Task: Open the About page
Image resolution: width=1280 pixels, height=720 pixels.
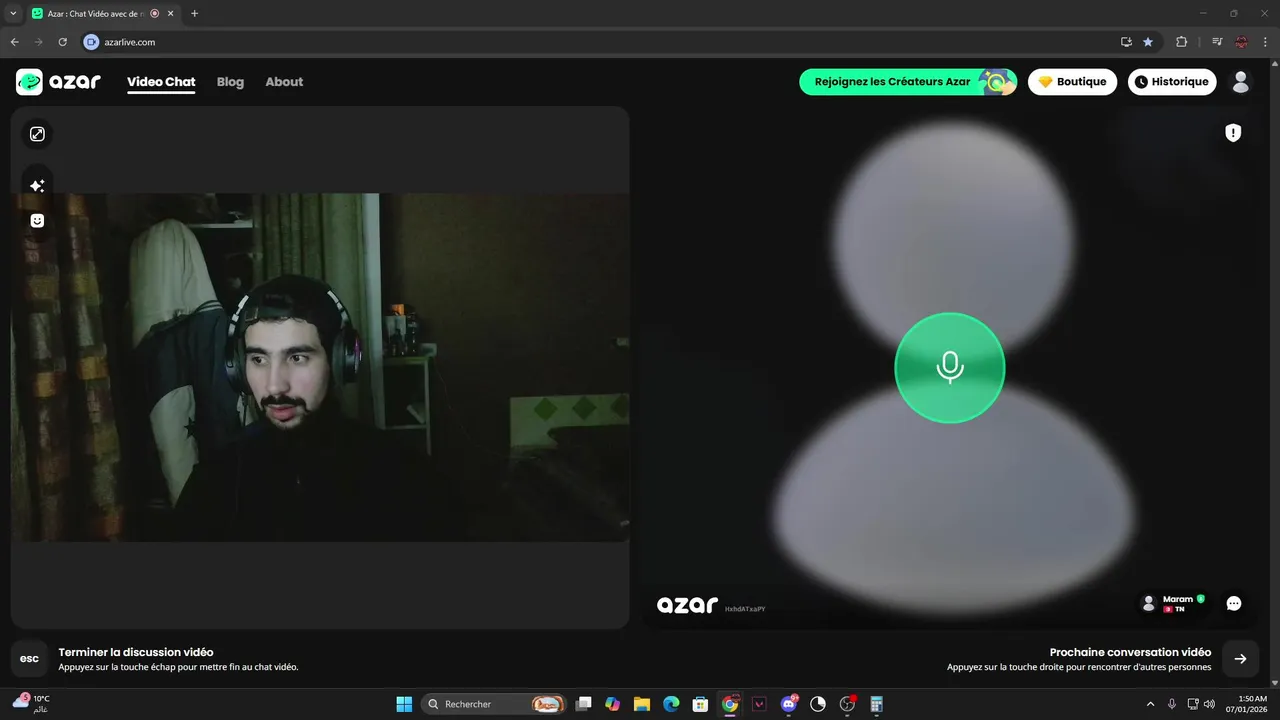Action: click(x=284, y=82)
